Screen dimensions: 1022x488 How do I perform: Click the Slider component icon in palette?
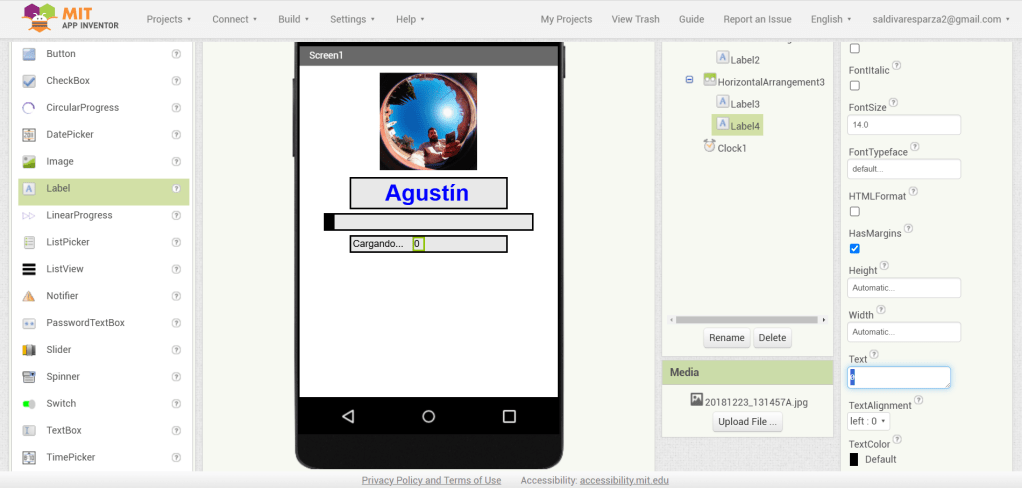[29, 350]
